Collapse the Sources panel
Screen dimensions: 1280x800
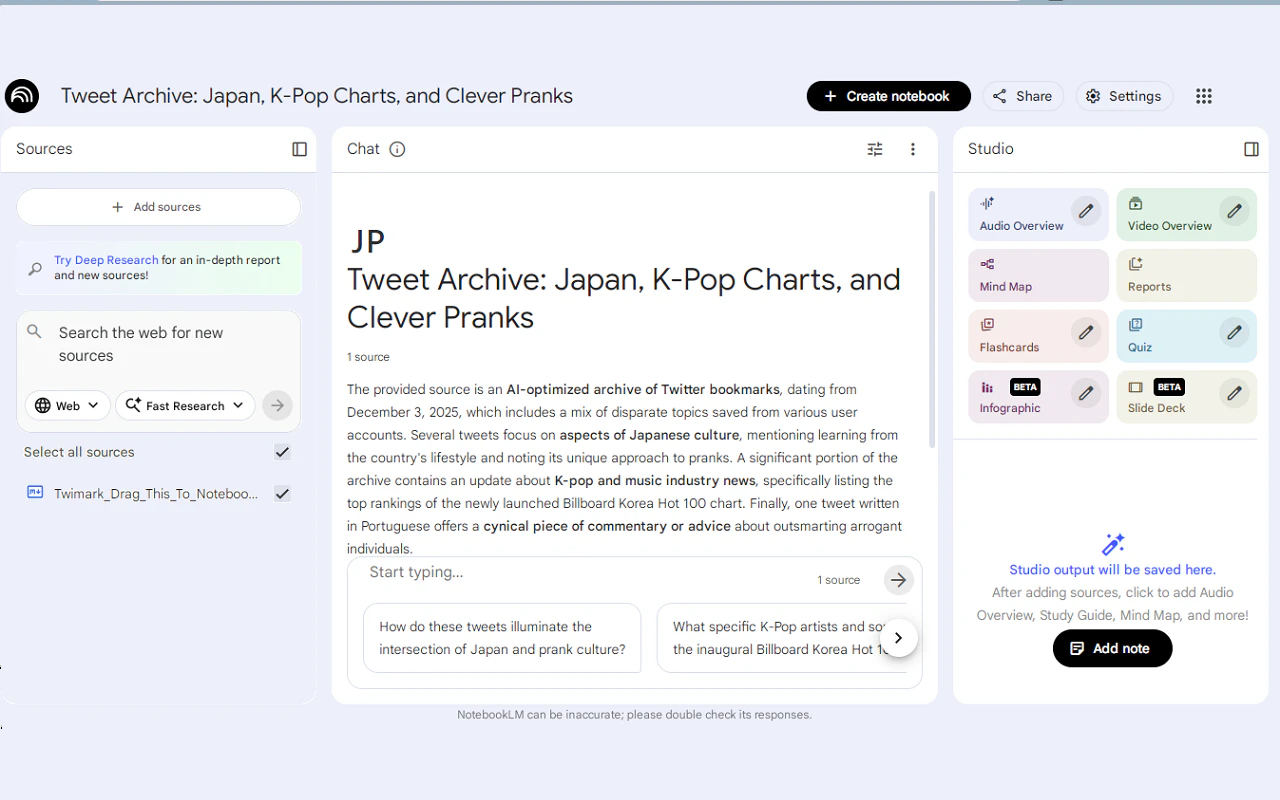click(299, 149)
